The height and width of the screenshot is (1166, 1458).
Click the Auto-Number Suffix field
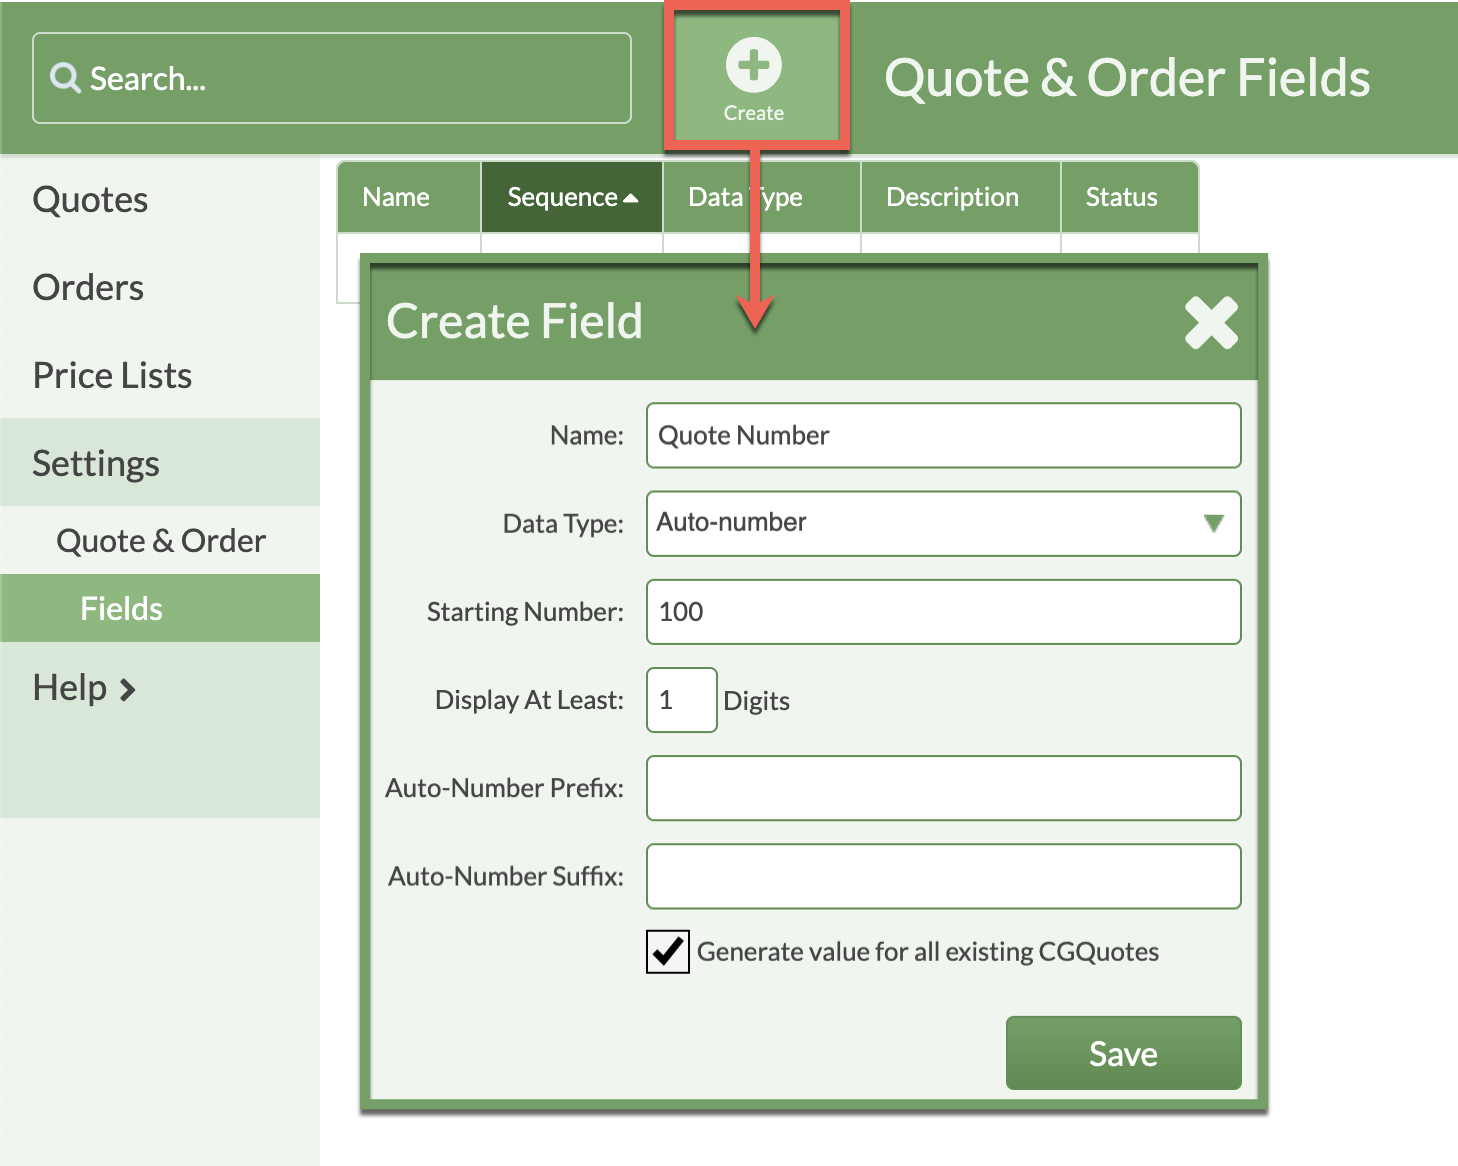point(942,876)
